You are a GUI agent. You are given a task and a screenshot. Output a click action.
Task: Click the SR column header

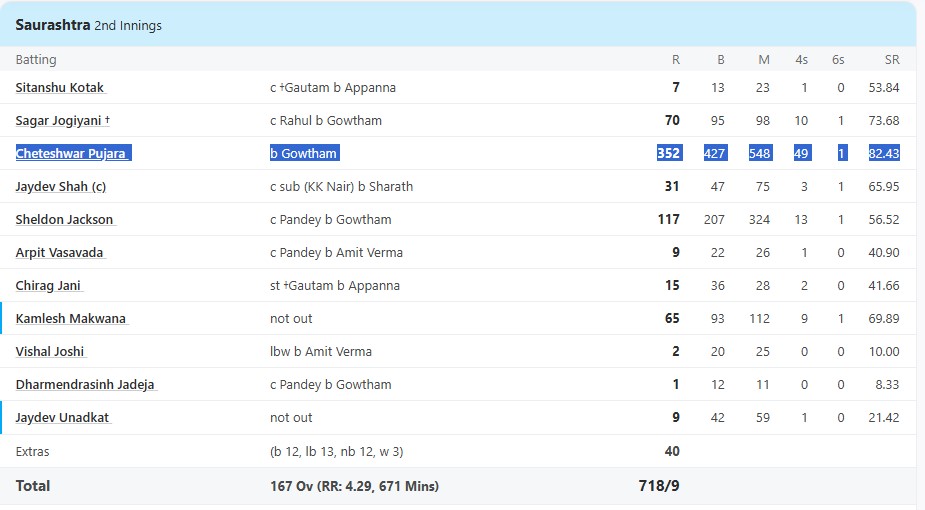point(892,60)
